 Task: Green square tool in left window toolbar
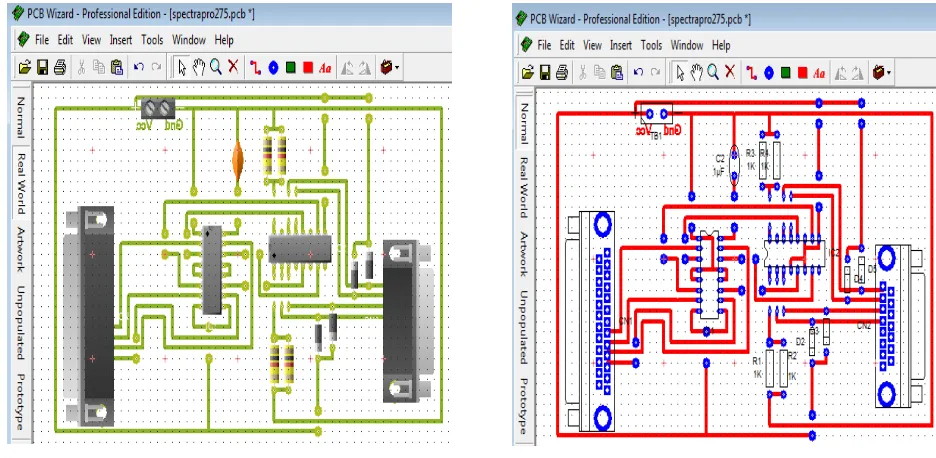click(291, 67)
